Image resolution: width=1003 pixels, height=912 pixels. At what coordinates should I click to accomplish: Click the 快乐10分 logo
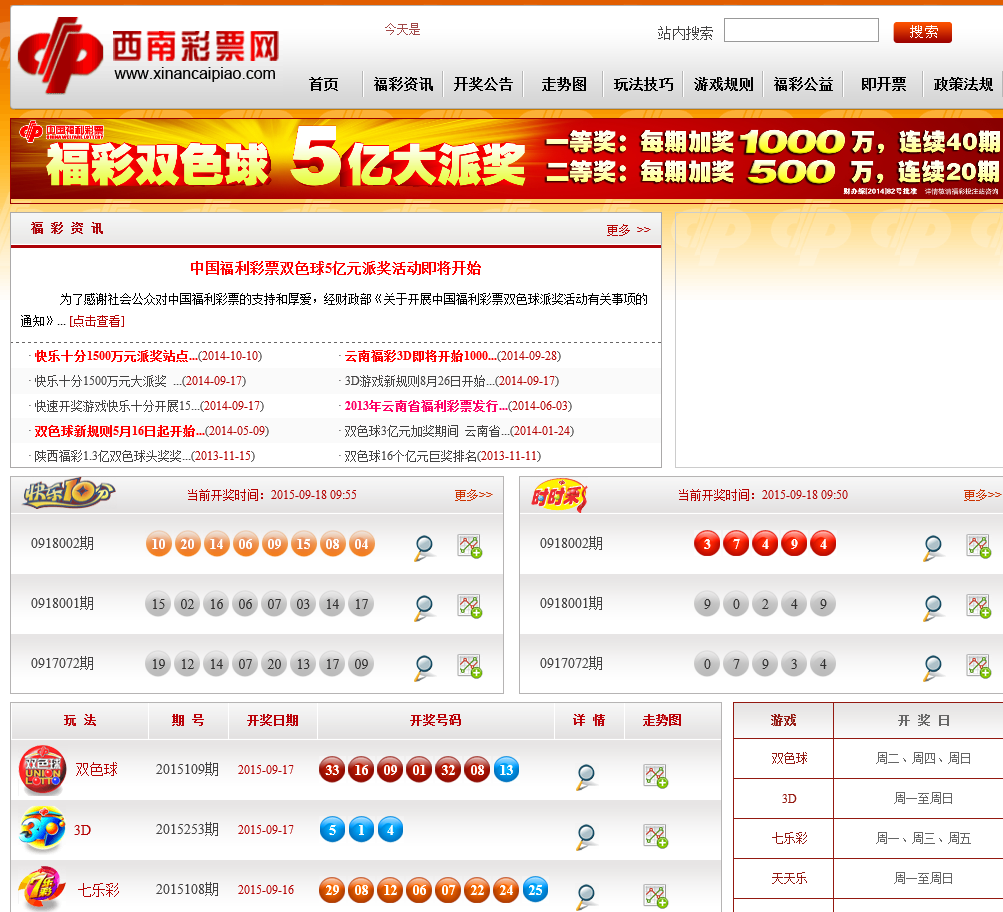click(69, 493)
